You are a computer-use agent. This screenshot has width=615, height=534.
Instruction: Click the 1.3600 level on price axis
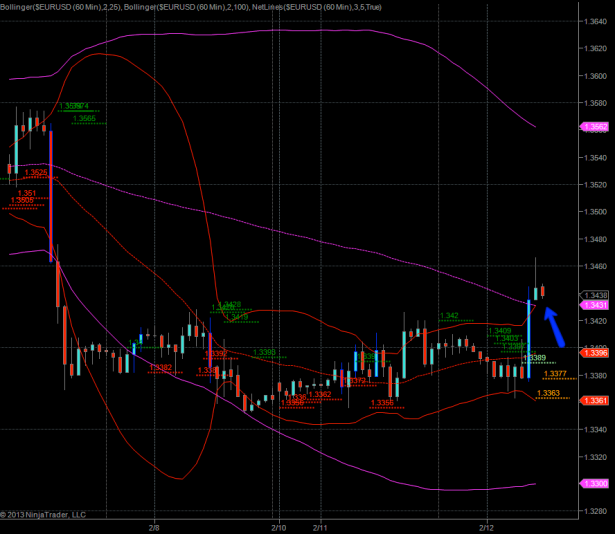(x=596, y=76)
